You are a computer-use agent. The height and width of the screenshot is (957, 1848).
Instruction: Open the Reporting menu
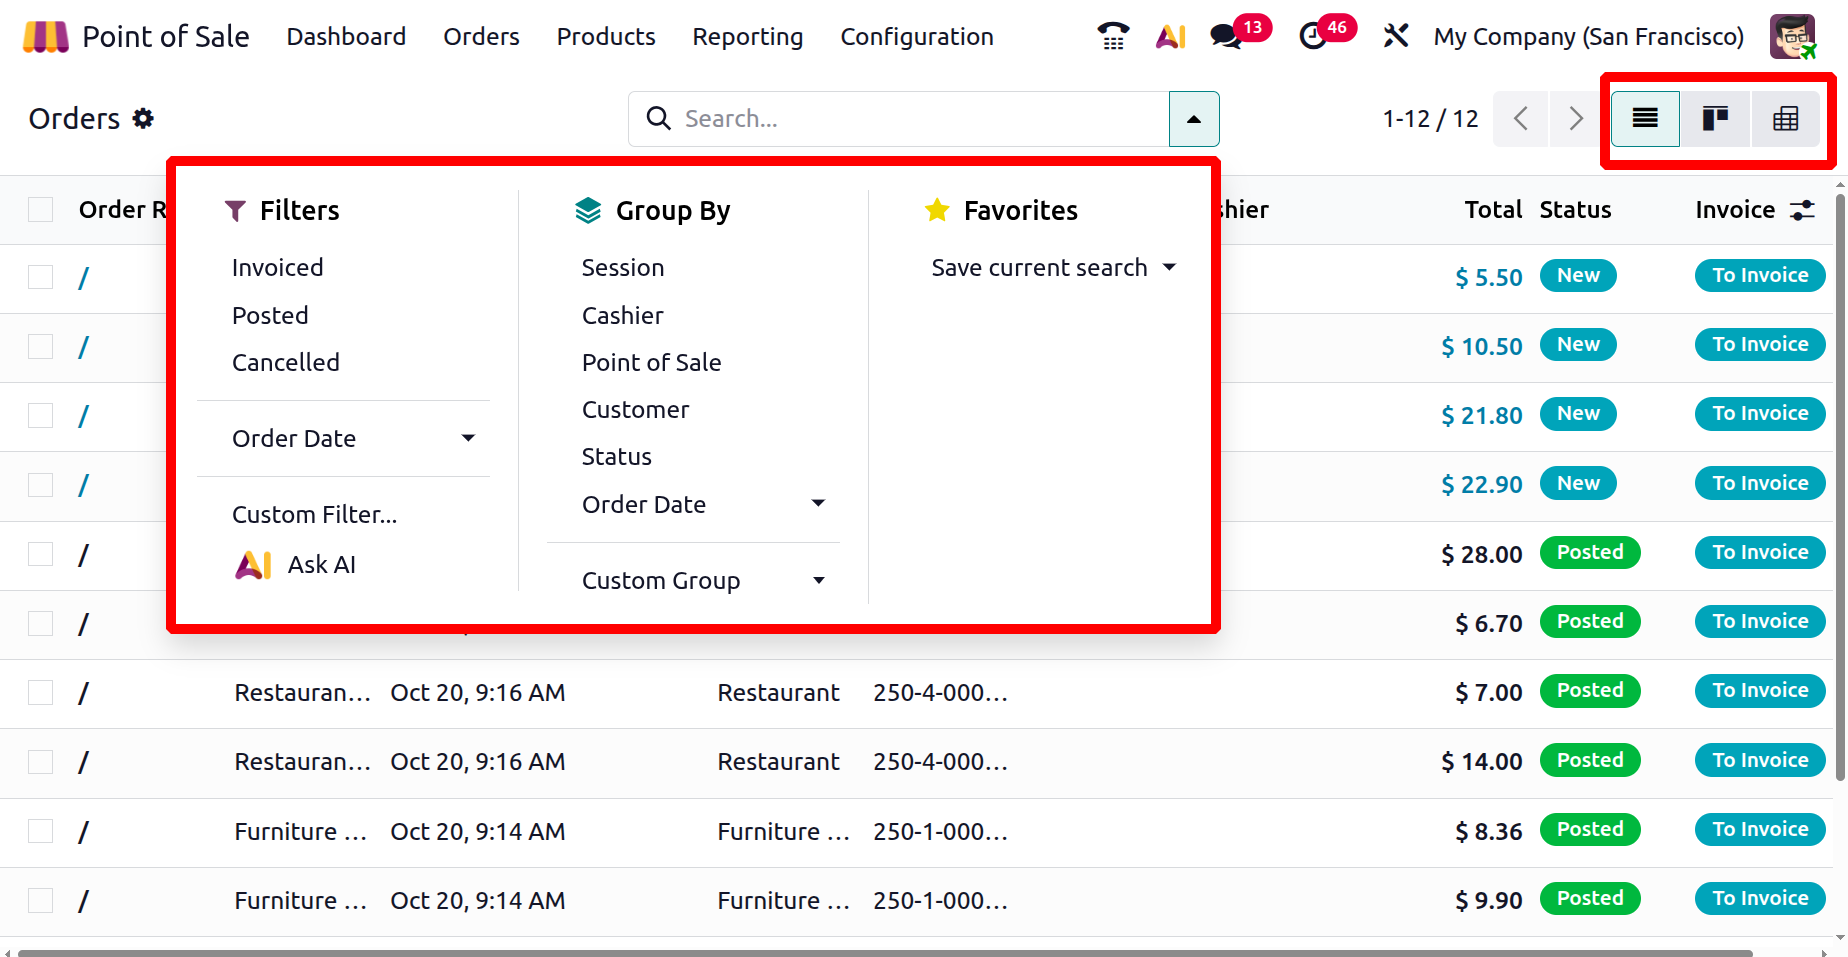point(747,37)
